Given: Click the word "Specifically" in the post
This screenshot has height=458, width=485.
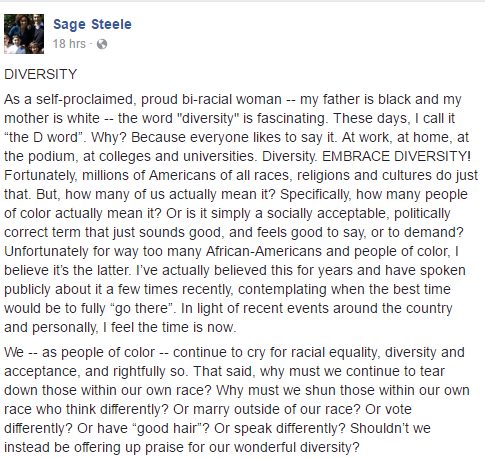Looking at the screenshot, I should click(315, 194).
